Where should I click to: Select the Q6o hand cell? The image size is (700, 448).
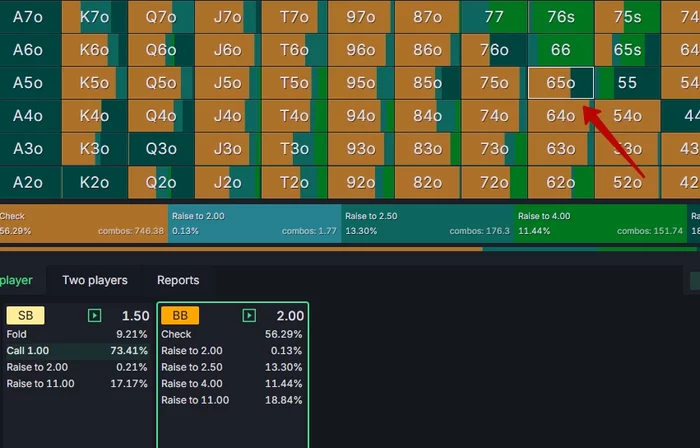[161, 50]
